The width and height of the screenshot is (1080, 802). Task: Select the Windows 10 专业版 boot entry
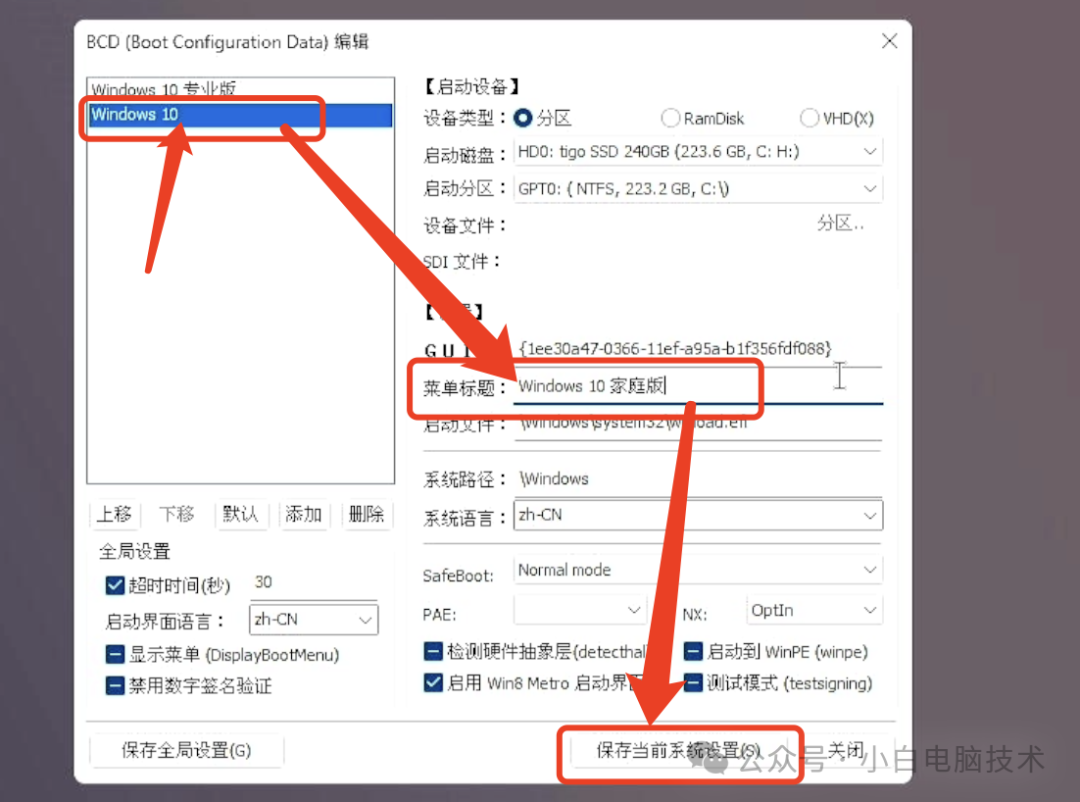pos(160,90)
